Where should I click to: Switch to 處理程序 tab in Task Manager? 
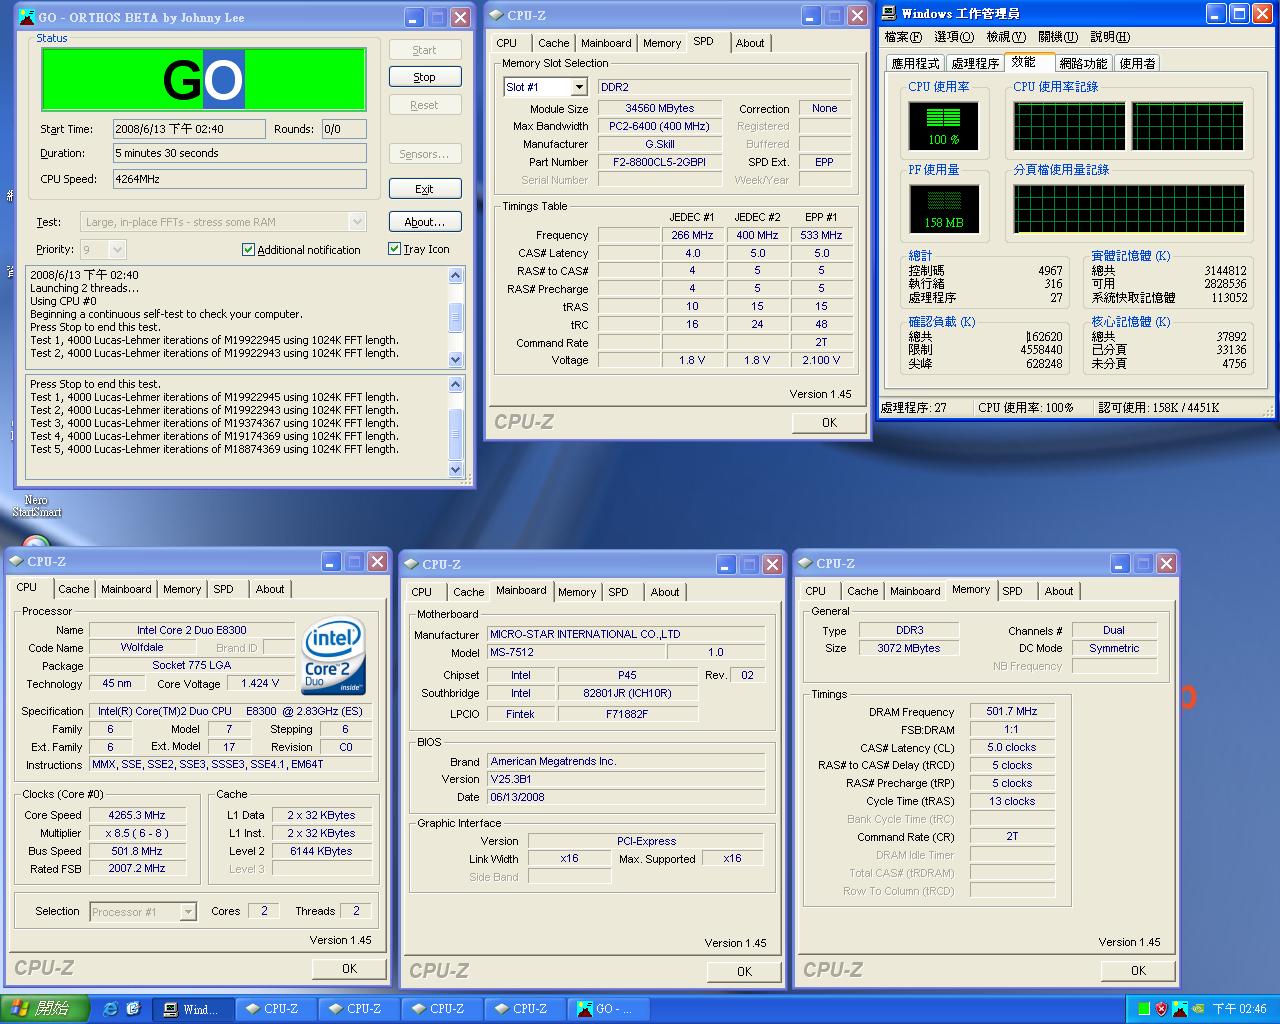tap(975, 63)
